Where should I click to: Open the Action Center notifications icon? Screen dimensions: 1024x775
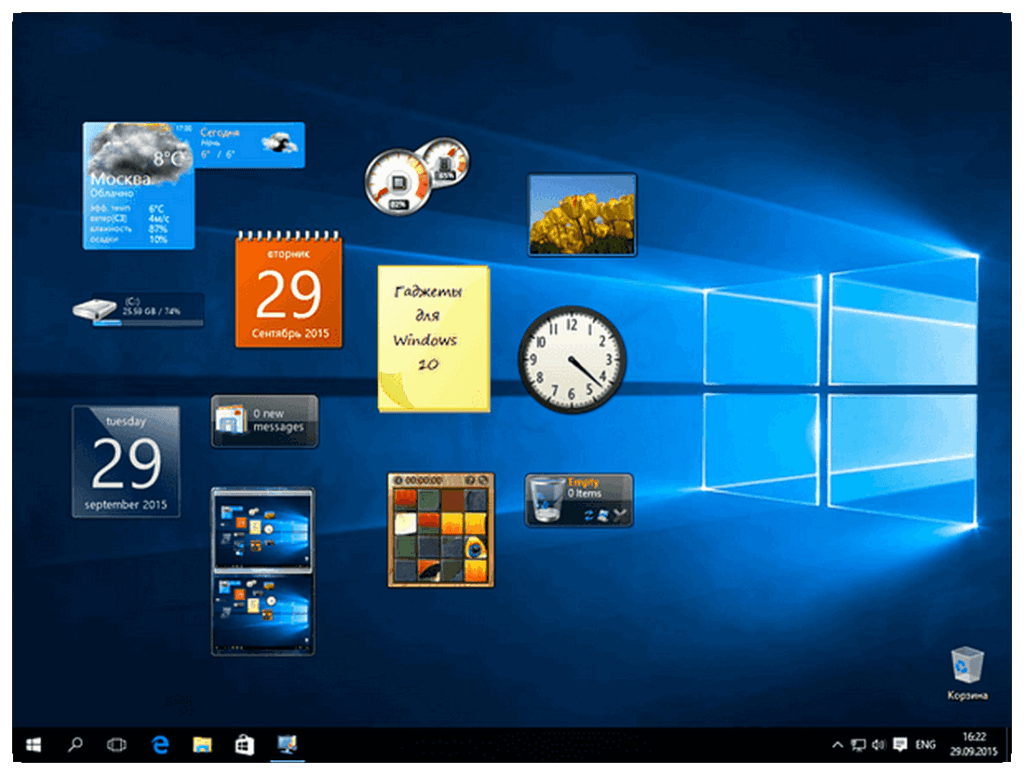pos(900,744)
